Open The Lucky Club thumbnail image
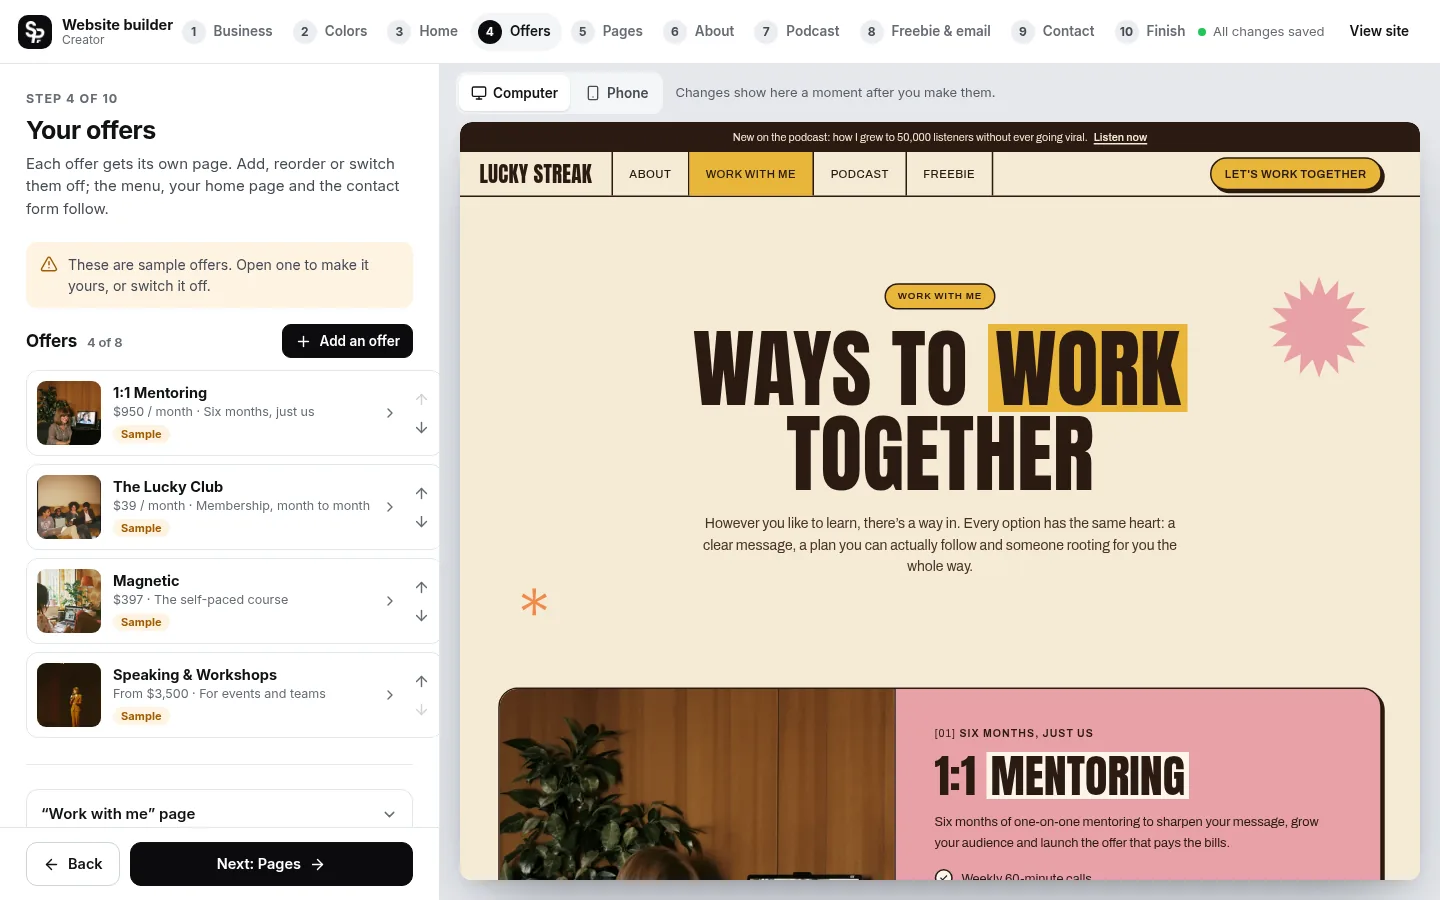The width and height of the screenshot is (1440, 900). tap(69, 507)
